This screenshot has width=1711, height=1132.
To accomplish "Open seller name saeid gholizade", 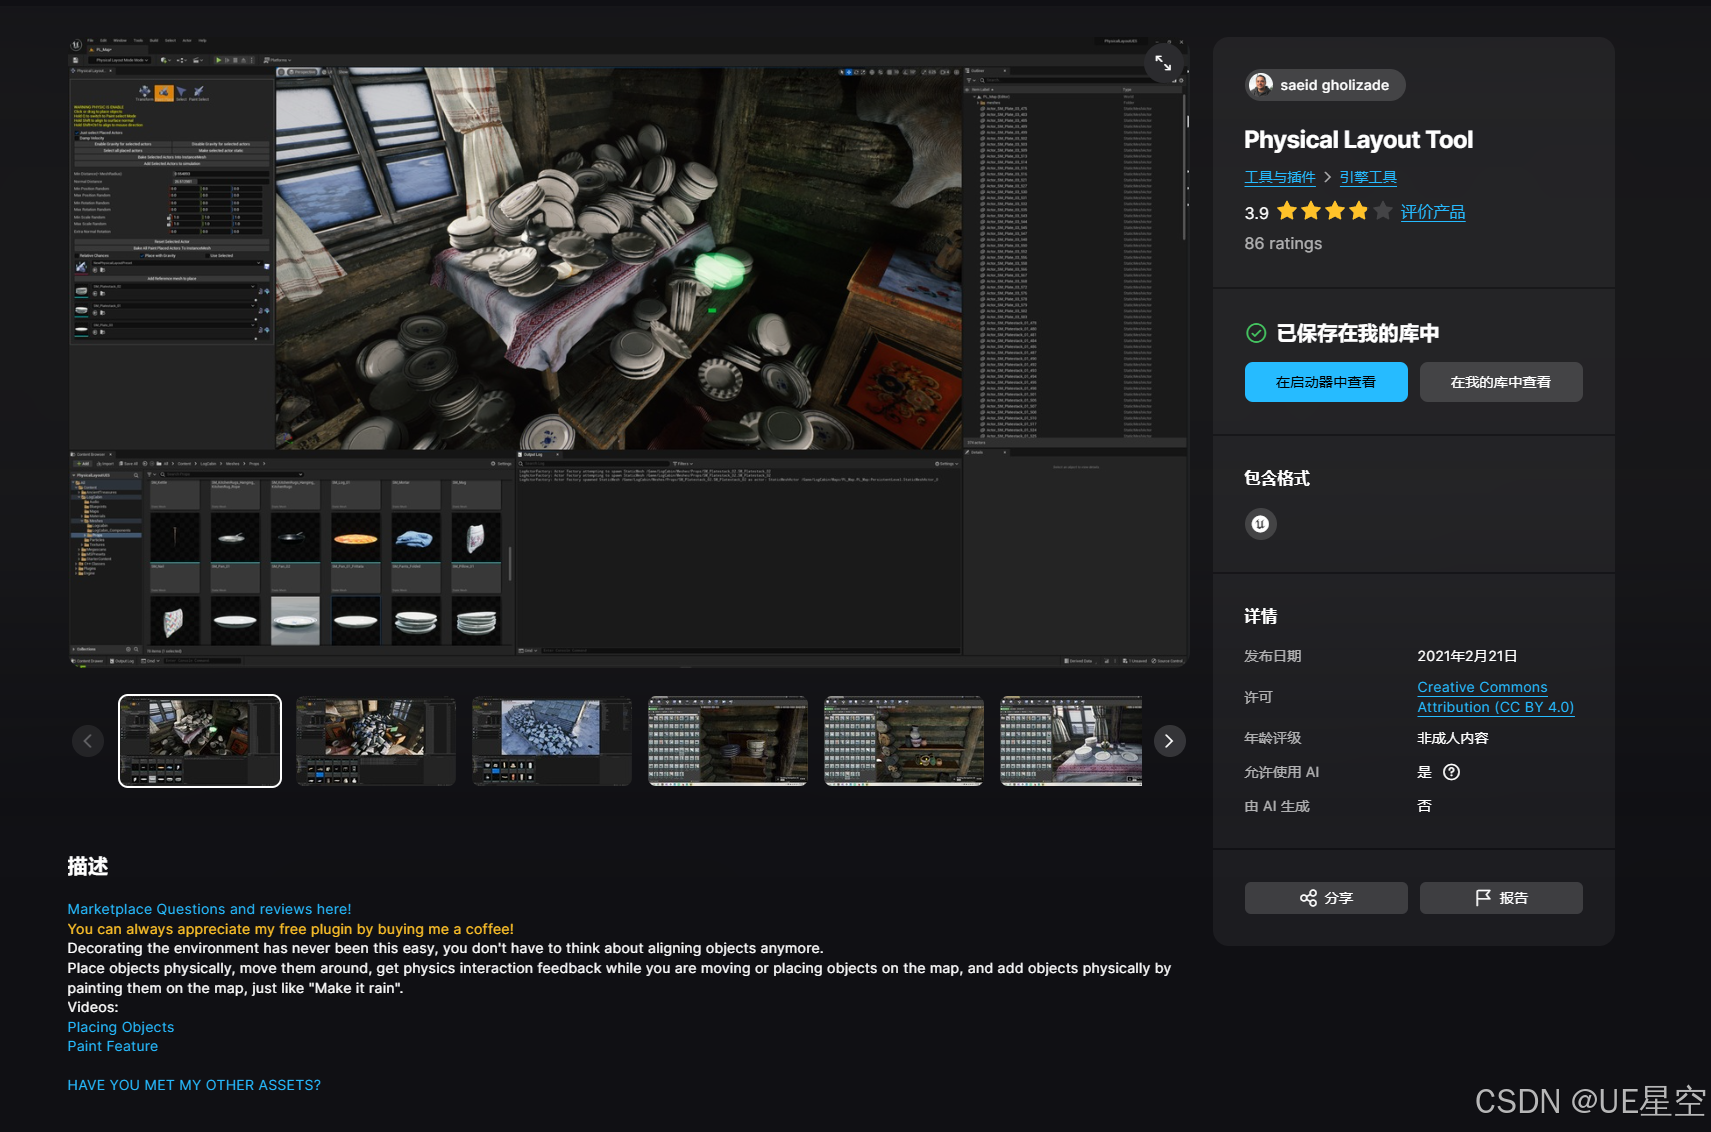I will tap(1334, 85).
